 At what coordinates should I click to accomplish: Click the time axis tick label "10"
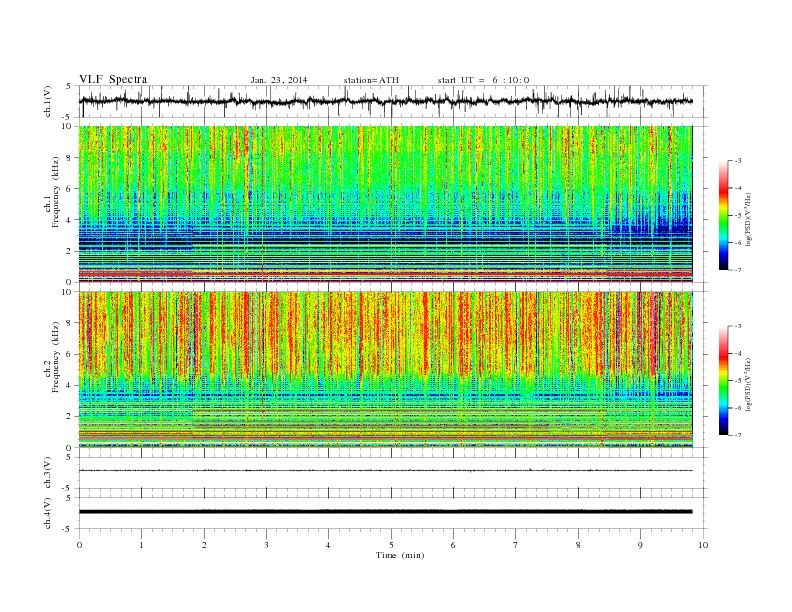[x=703, y=545]
